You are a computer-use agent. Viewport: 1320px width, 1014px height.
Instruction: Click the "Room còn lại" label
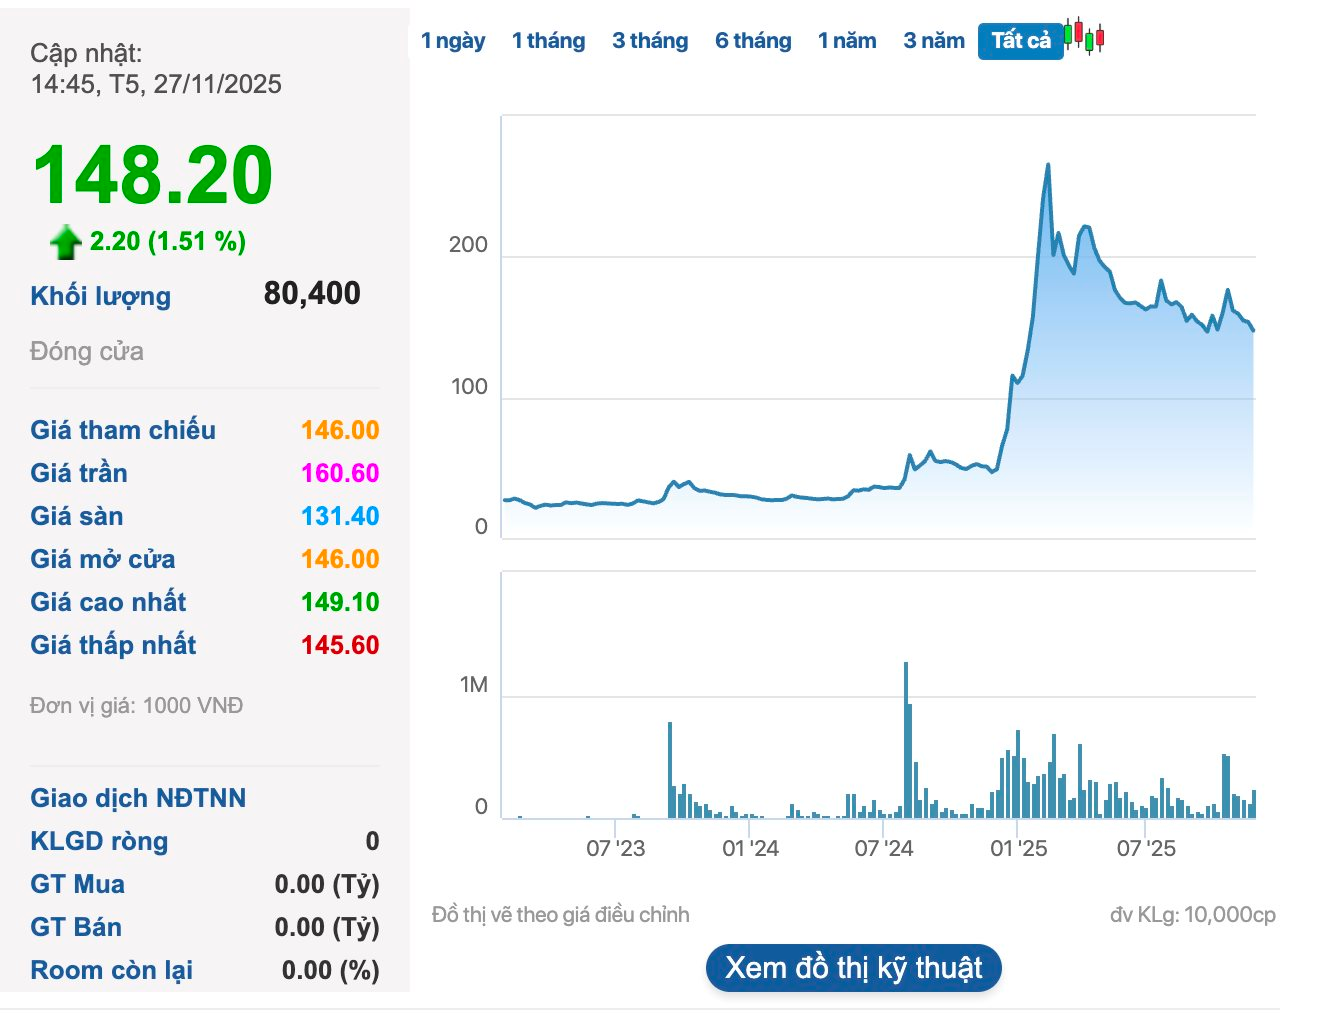point(111,970)
